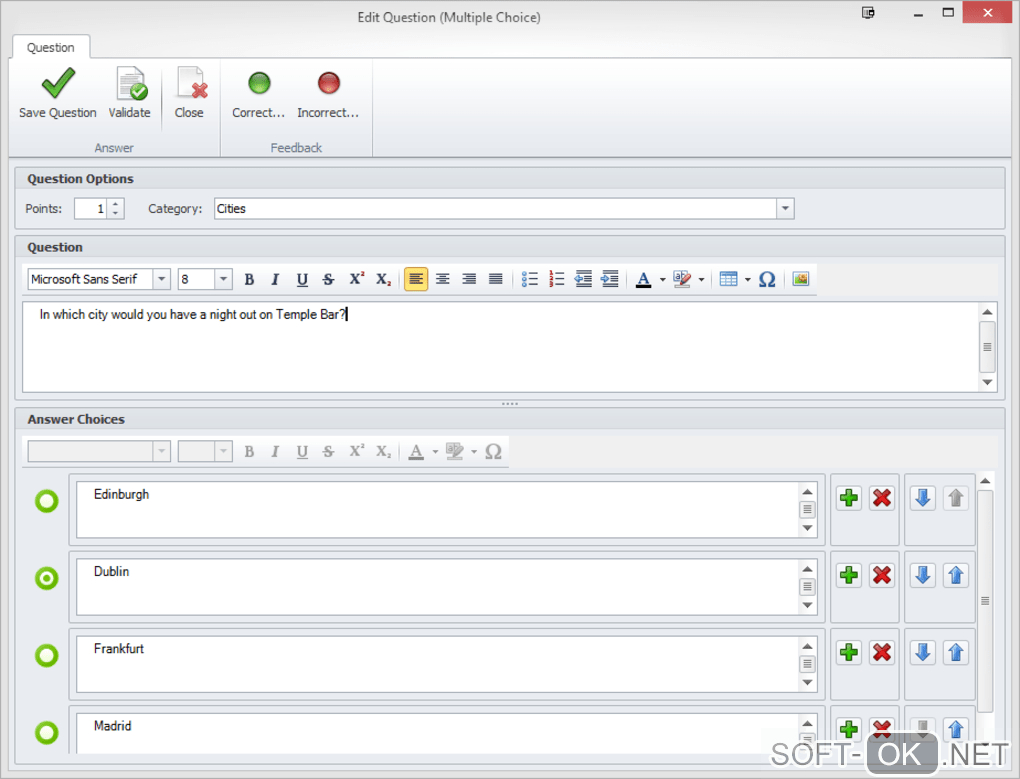Move Dublin answer down
Screen dimensions: 1020x779
pyautogui.click(x=922, y=575)
